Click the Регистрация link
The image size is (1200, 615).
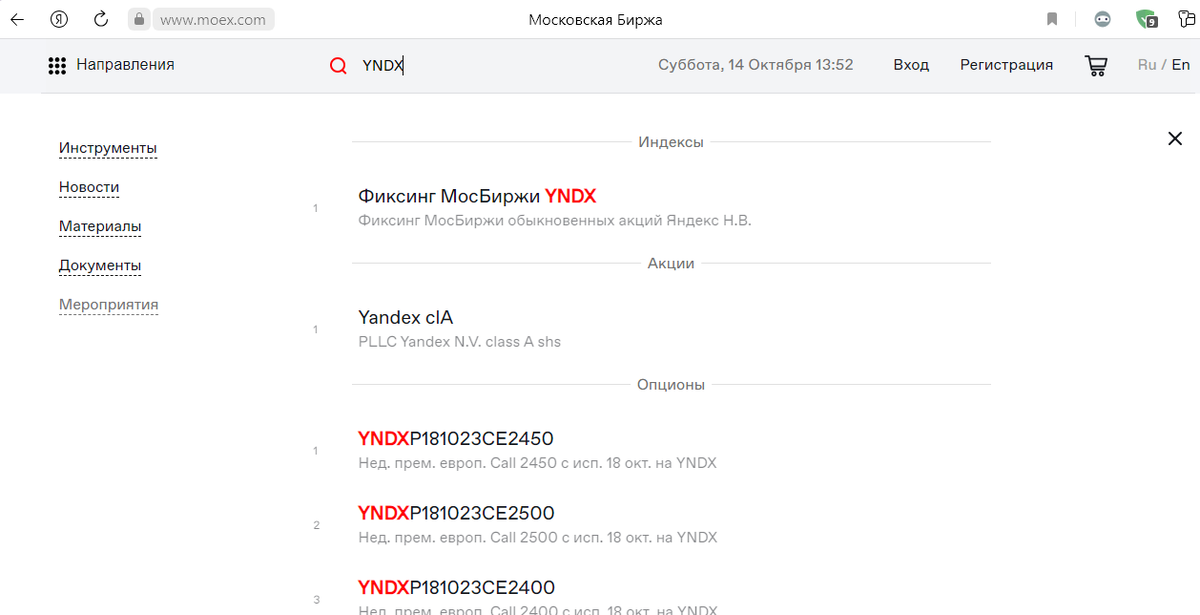[x=1006, y=64]
